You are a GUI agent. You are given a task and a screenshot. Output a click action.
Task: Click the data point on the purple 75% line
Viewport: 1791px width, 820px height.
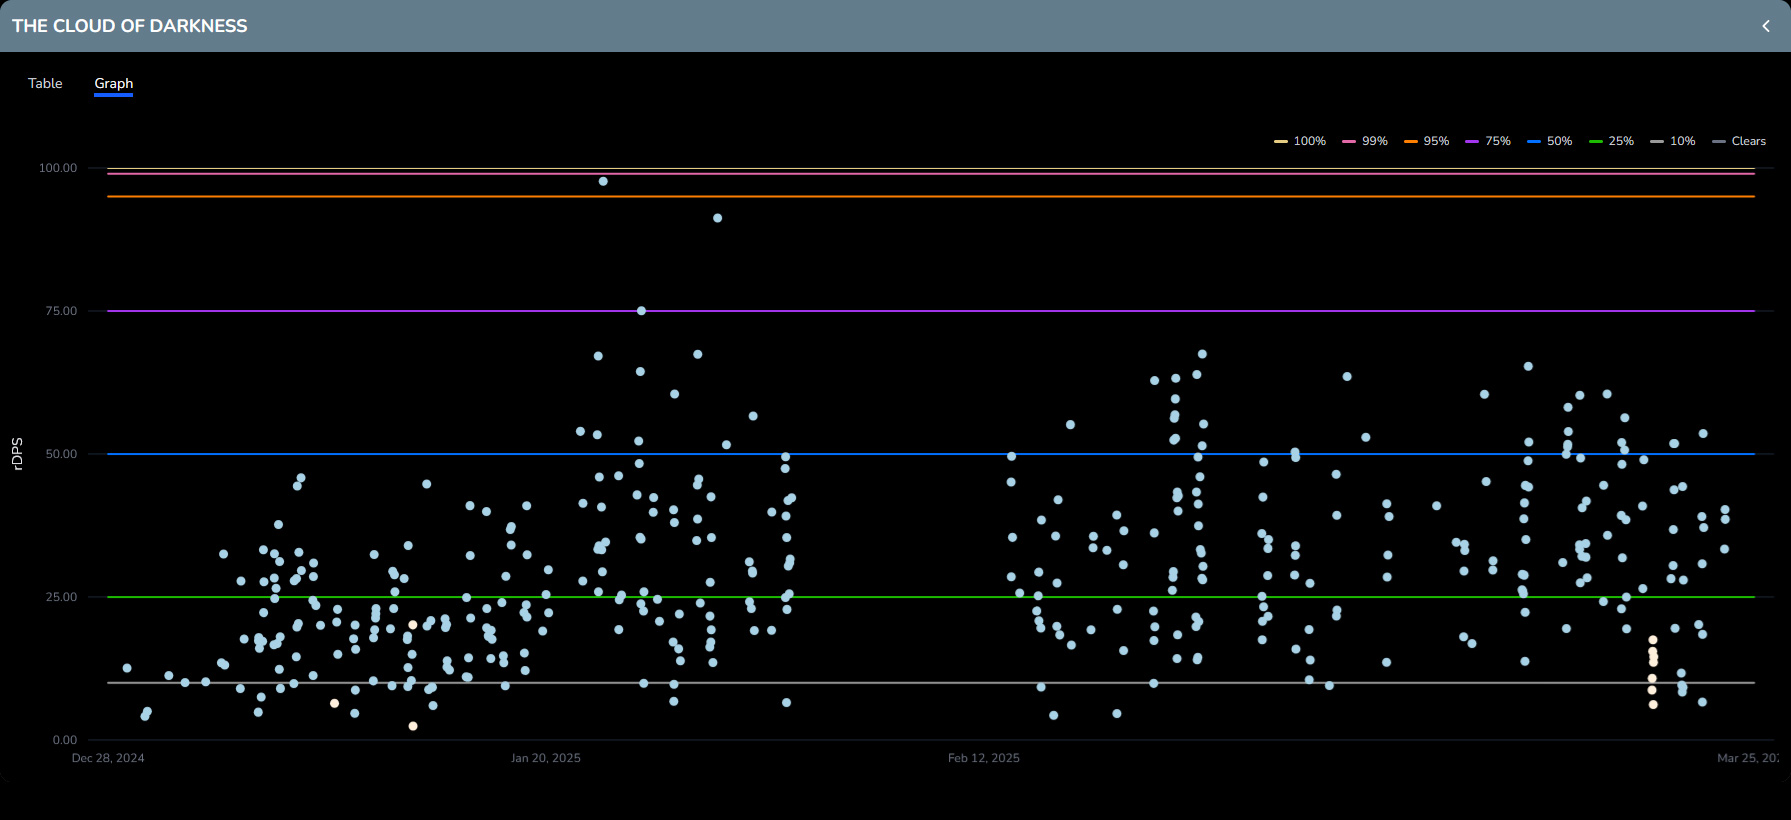[641, 311]
